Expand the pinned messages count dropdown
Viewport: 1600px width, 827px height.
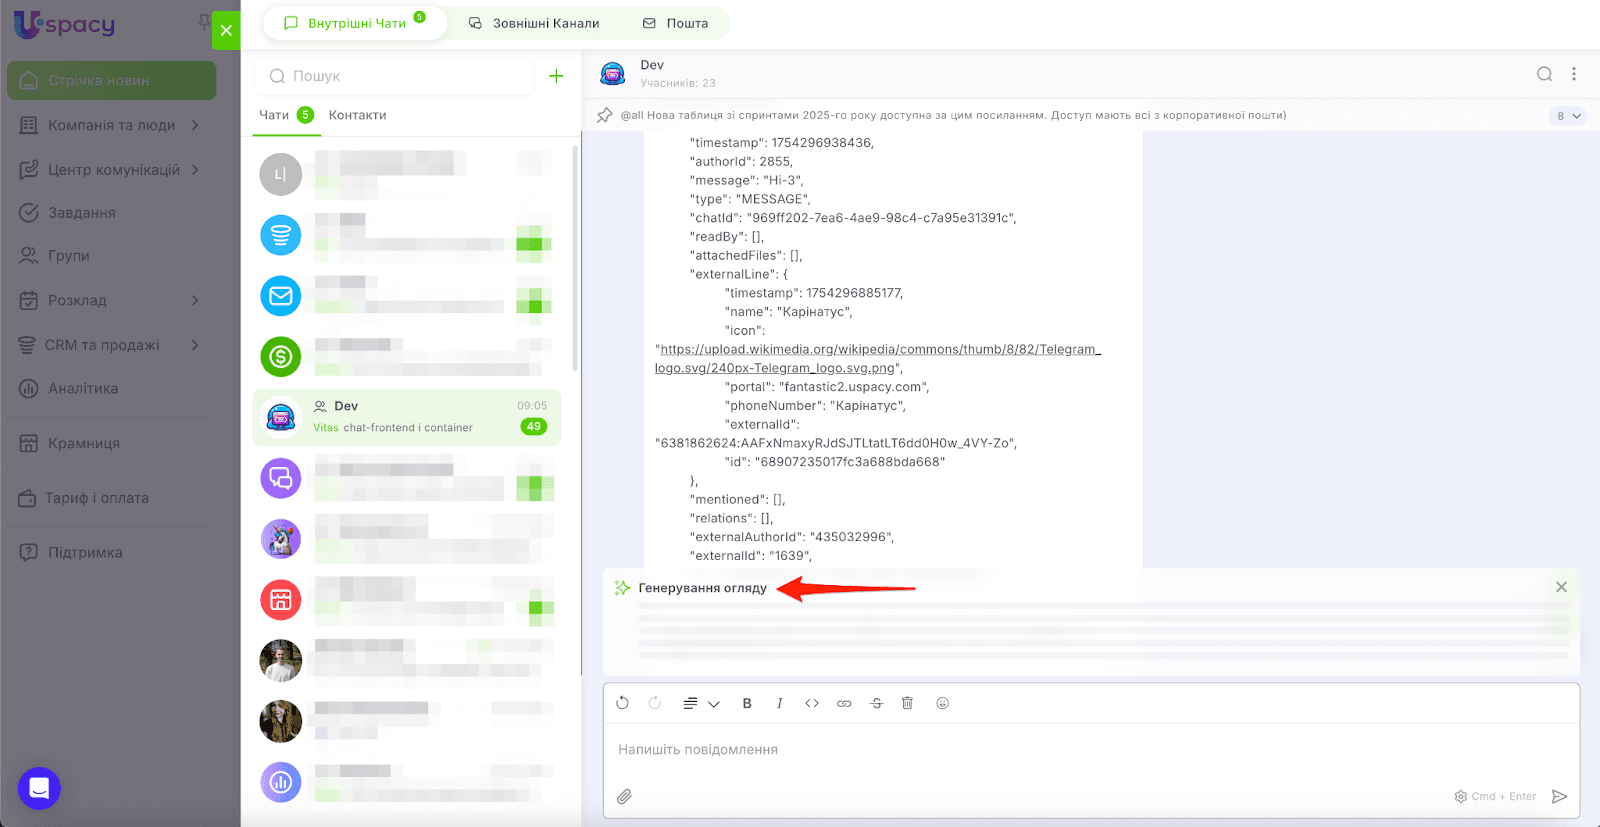click(1569, 116)
